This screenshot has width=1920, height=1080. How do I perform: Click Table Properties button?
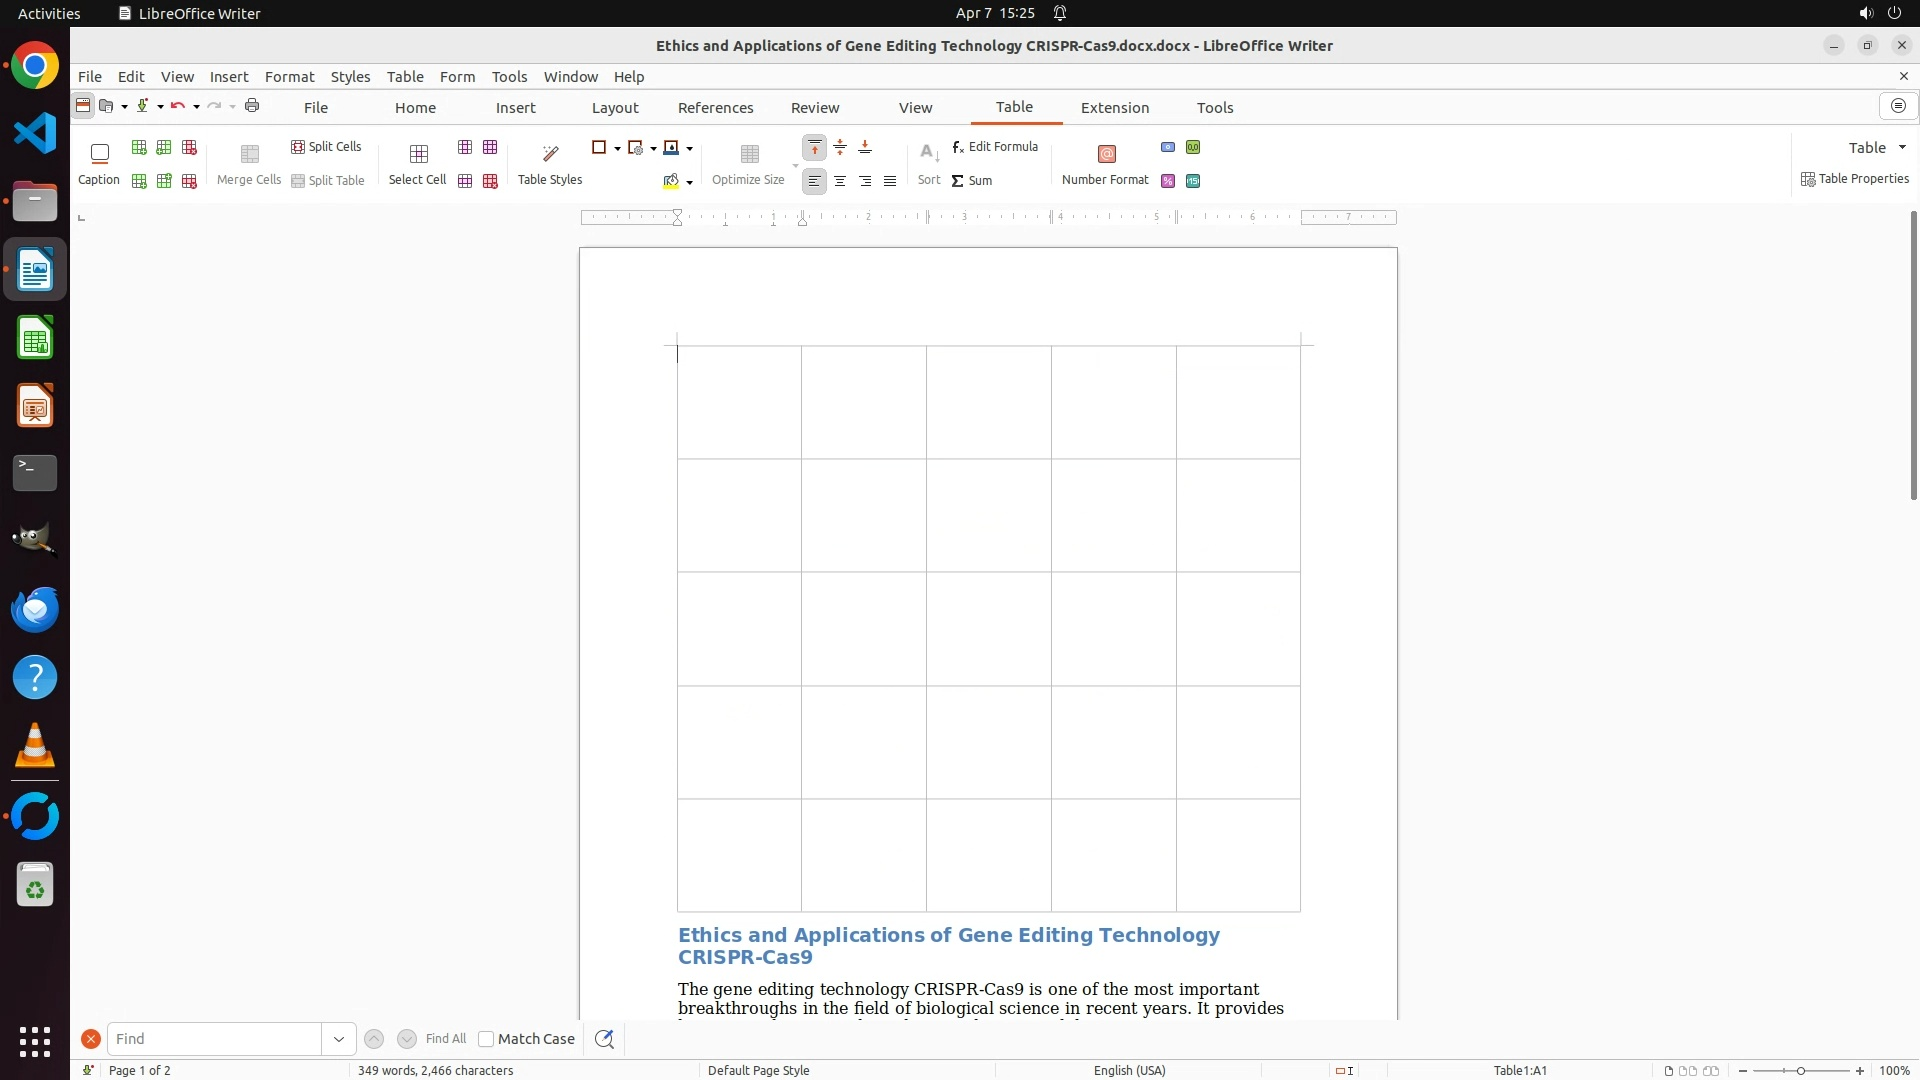1855,179
